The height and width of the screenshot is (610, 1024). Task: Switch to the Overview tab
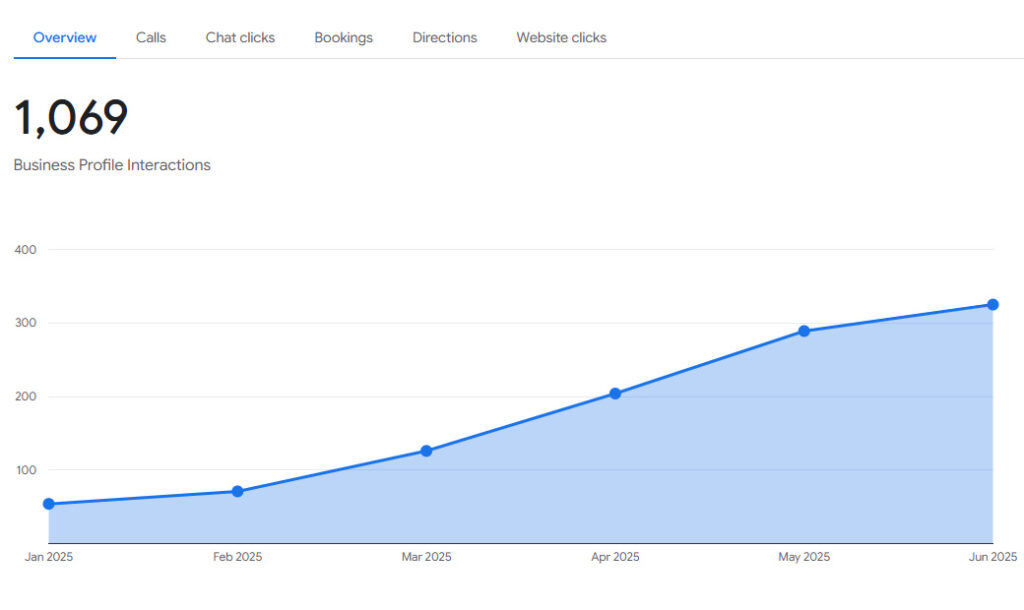[x=65, y=38]
